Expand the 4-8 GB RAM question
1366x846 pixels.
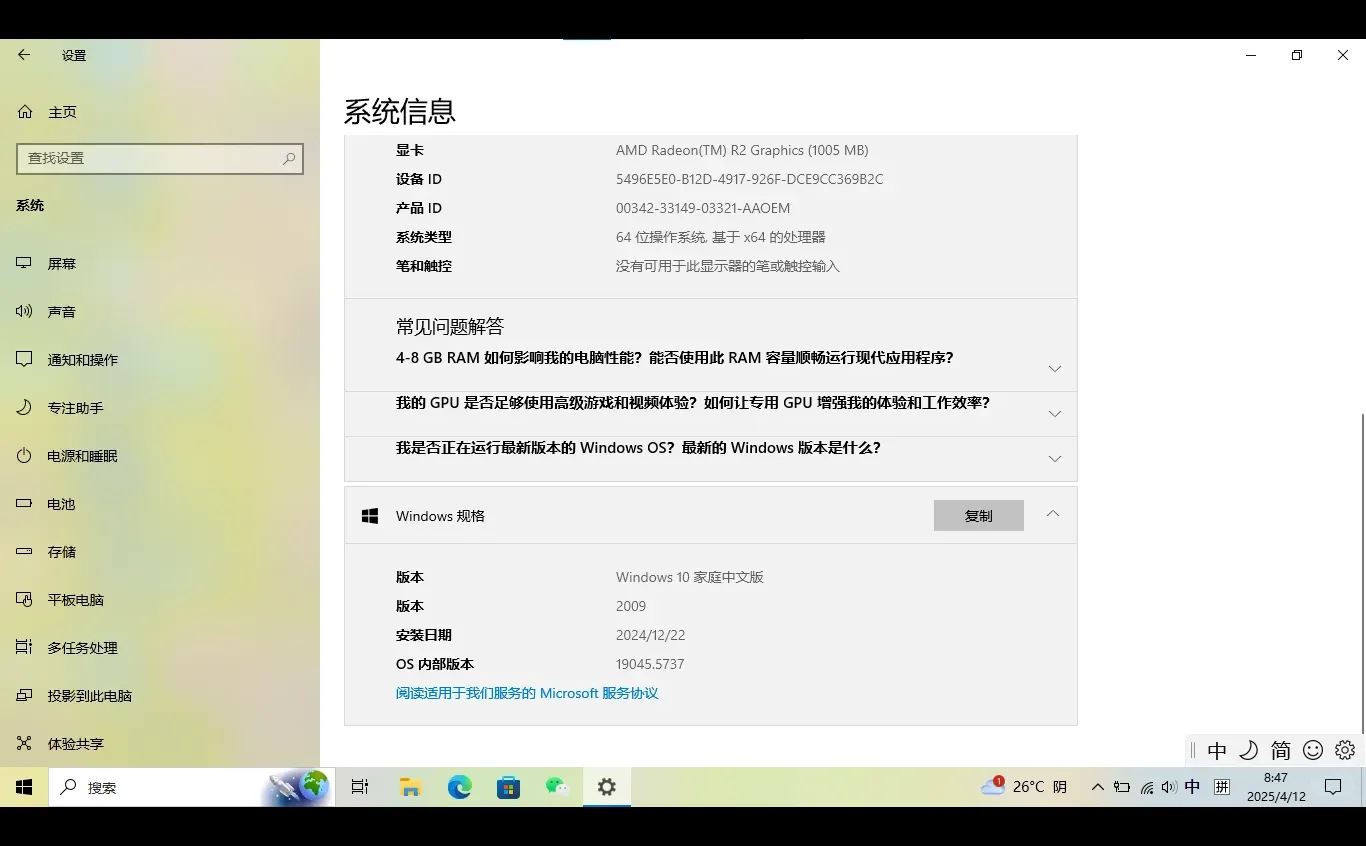(x=1054, y=368)
